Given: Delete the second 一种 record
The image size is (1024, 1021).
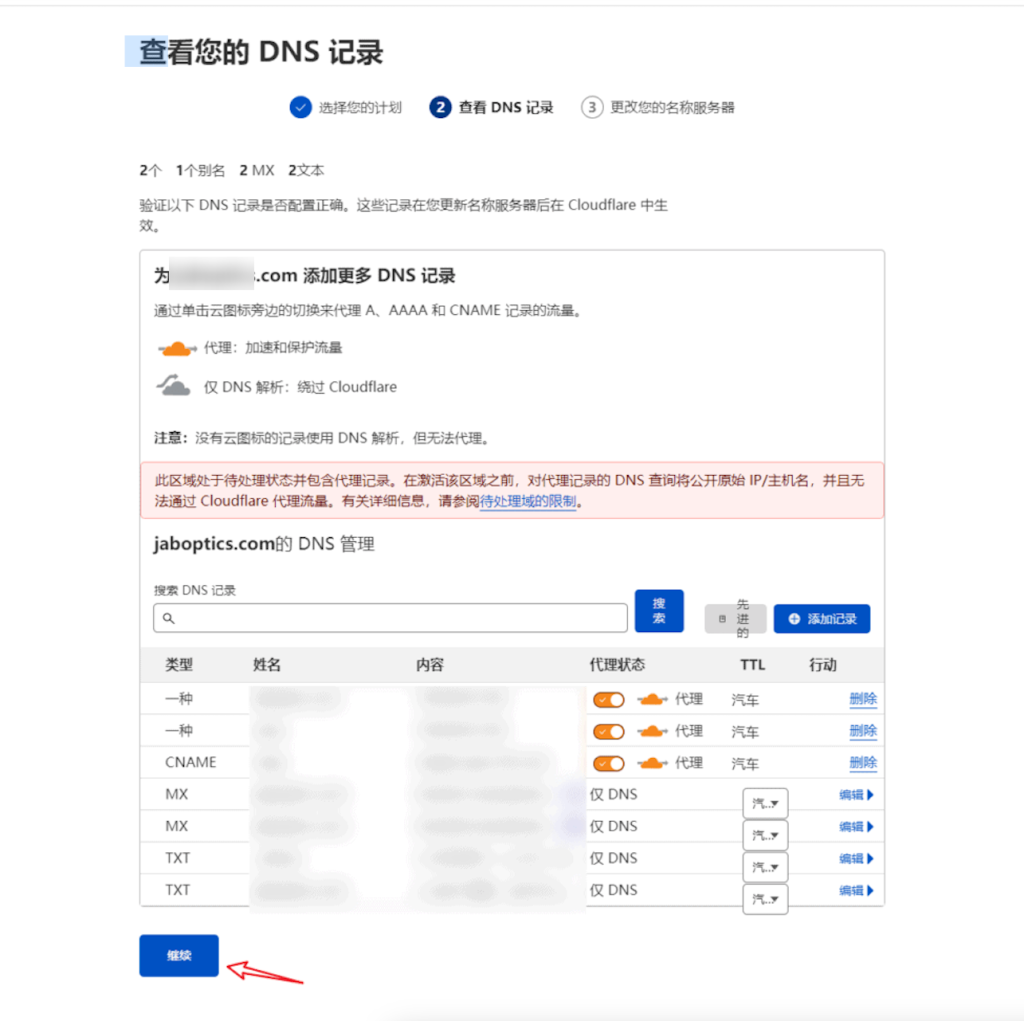Looking at the screenshot, I should [863, 731].
